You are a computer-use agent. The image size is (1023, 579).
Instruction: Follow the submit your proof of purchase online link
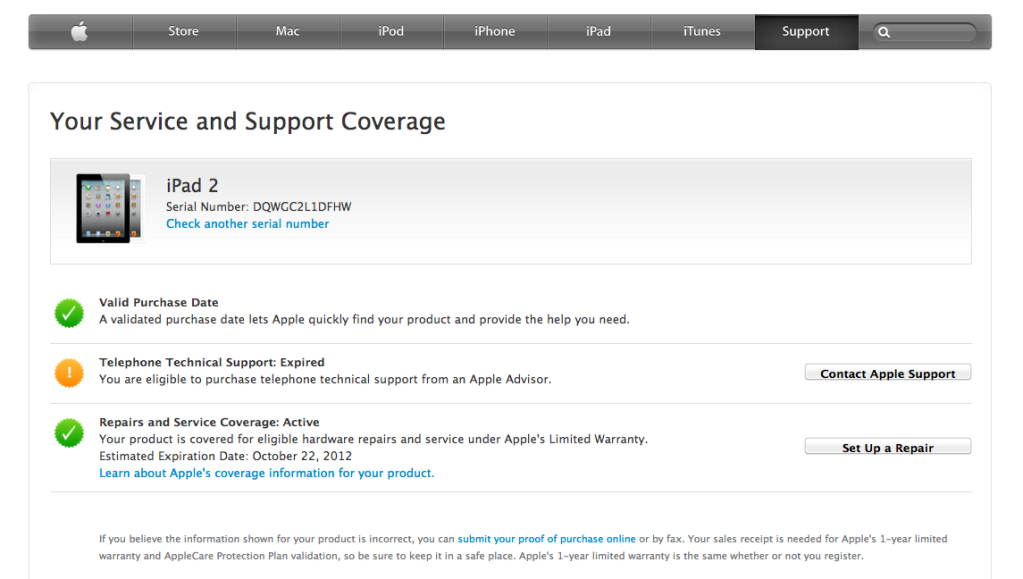point(546,539)
